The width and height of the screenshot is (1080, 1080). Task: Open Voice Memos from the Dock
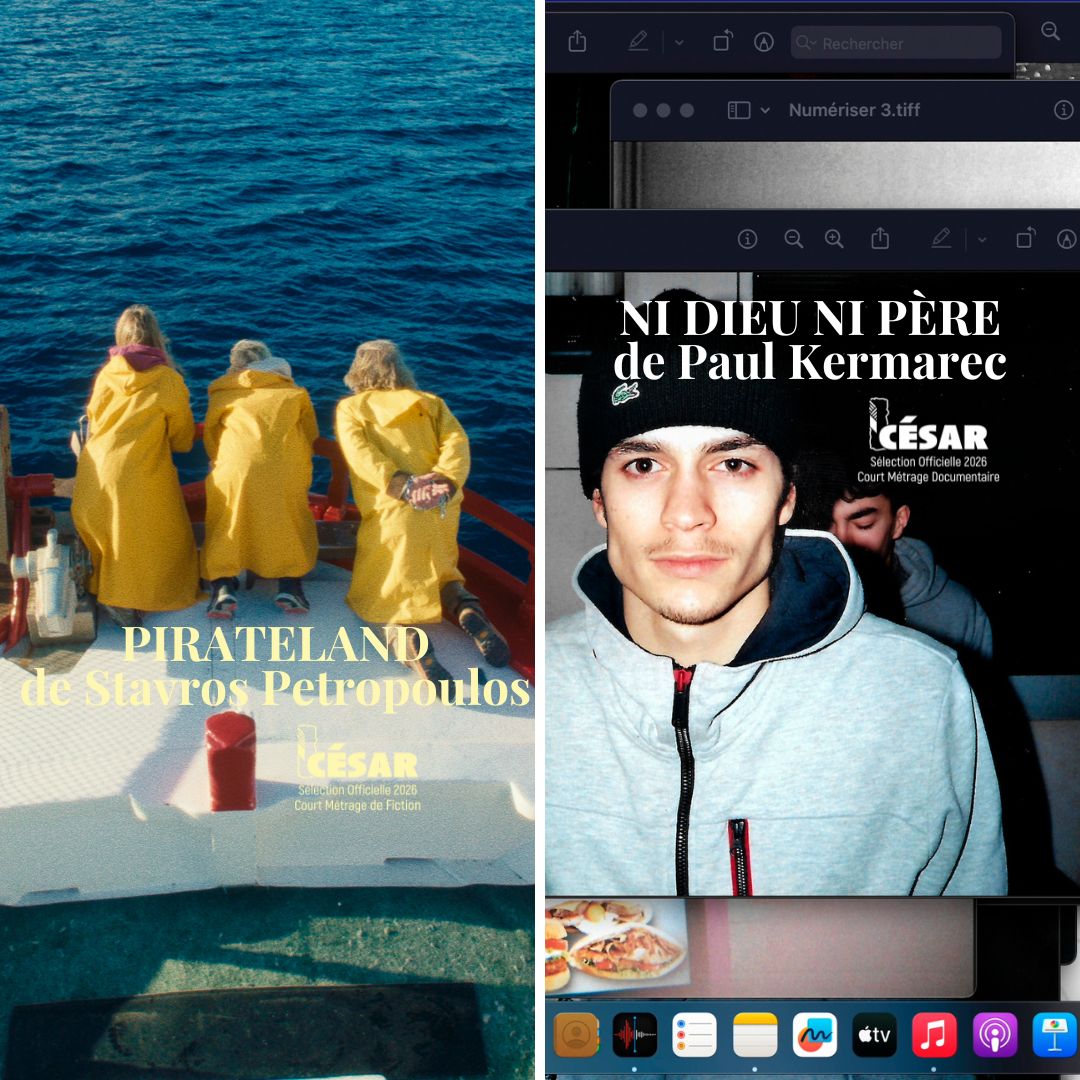point(634,1035)
